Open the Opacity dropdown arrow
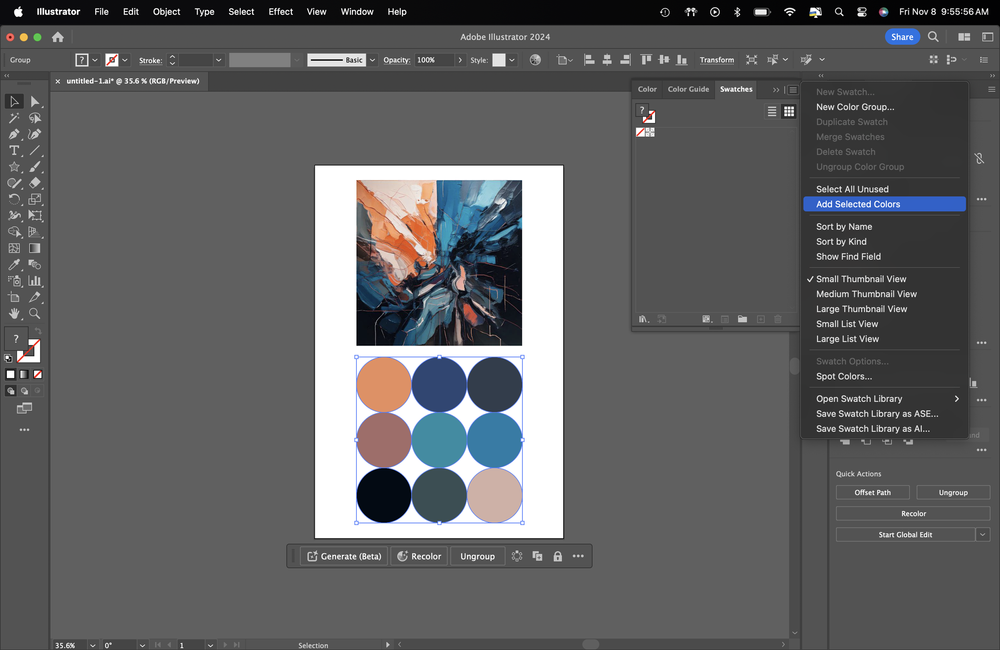Screen dimensions: 1000x650 [x=459, y=60]
